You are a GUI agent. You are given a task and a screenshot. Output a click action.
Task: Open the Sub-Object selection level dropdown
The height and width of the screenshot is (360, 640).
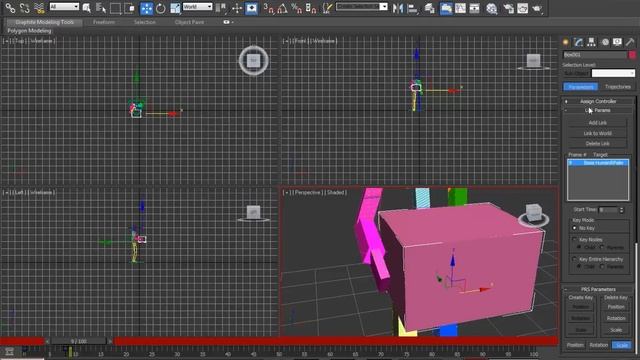(613, 73)
